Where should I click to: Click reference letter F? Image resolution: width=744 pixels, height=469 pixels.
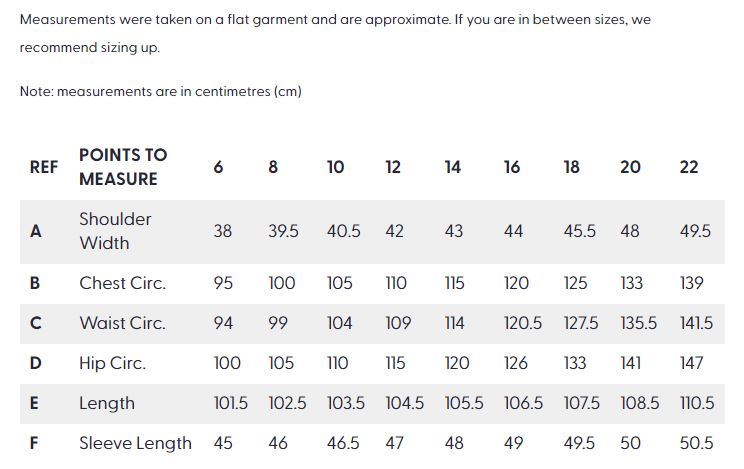[35, 443]
